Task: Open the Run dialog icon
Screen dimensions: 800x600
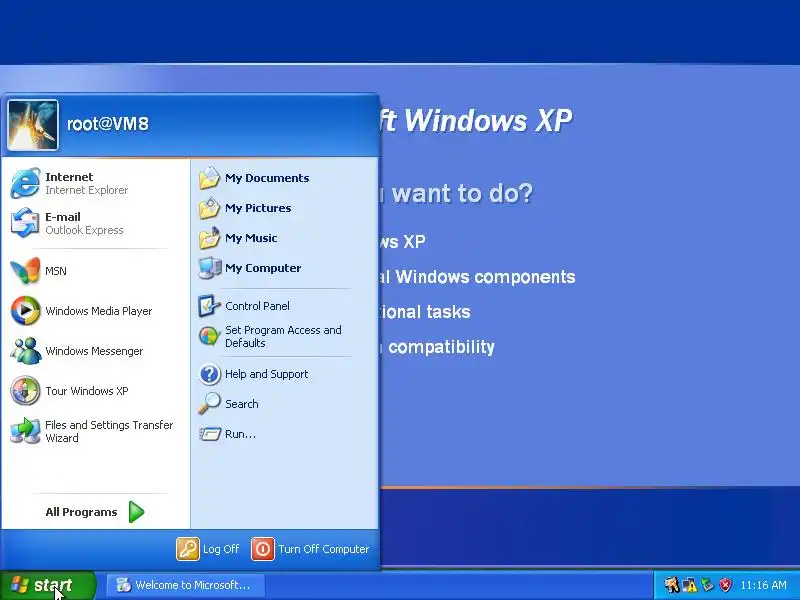Action: click(x=209, y=434)
